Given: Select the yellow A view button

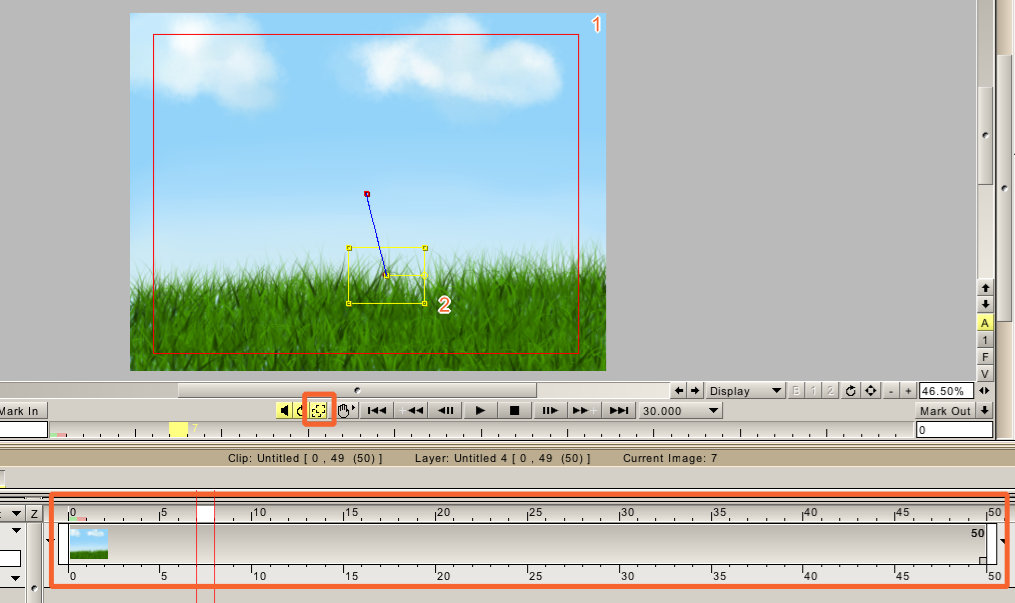Looking at the screenshot, I should [x=985, y=323].
